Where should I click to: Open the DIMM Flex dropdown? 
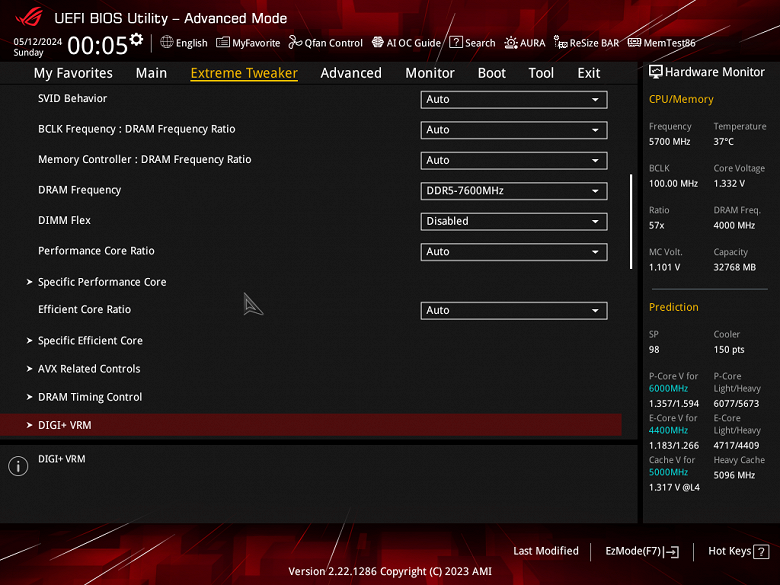point(513,221)
